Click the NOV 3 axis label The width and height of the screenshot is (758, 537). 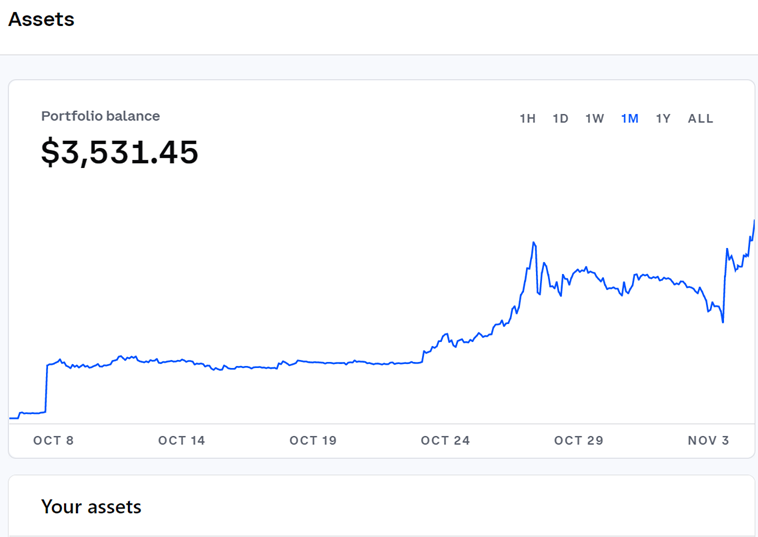[x=708, y=440]
